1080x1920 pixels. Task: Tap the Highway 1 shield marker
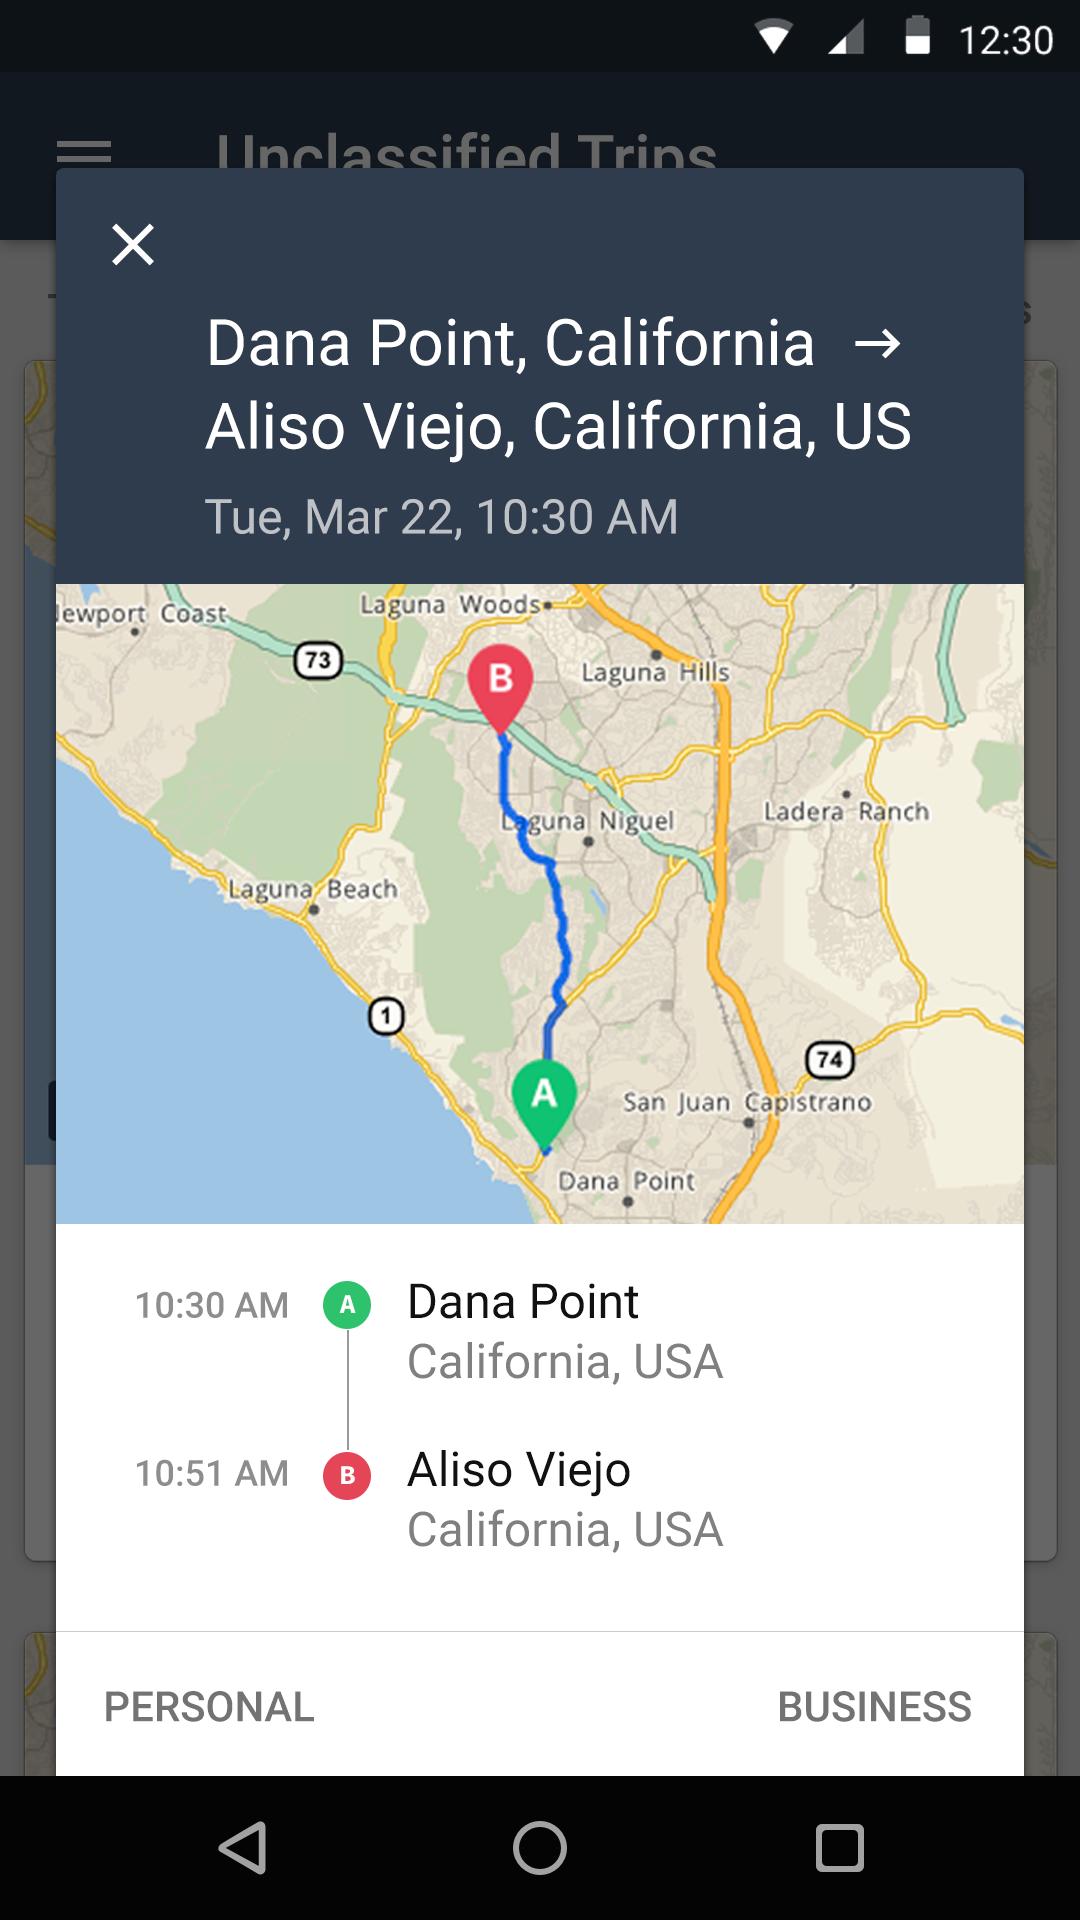pyautogui.click(x=386, y=1016)
